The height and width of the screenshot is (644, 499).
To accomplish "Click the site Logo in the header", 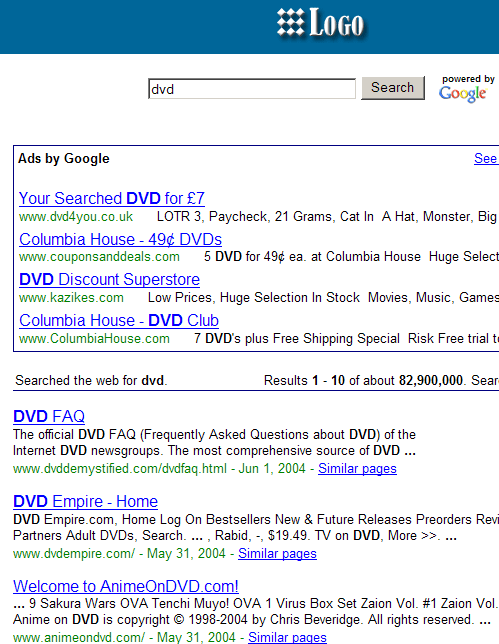I will tap(320, 23).
